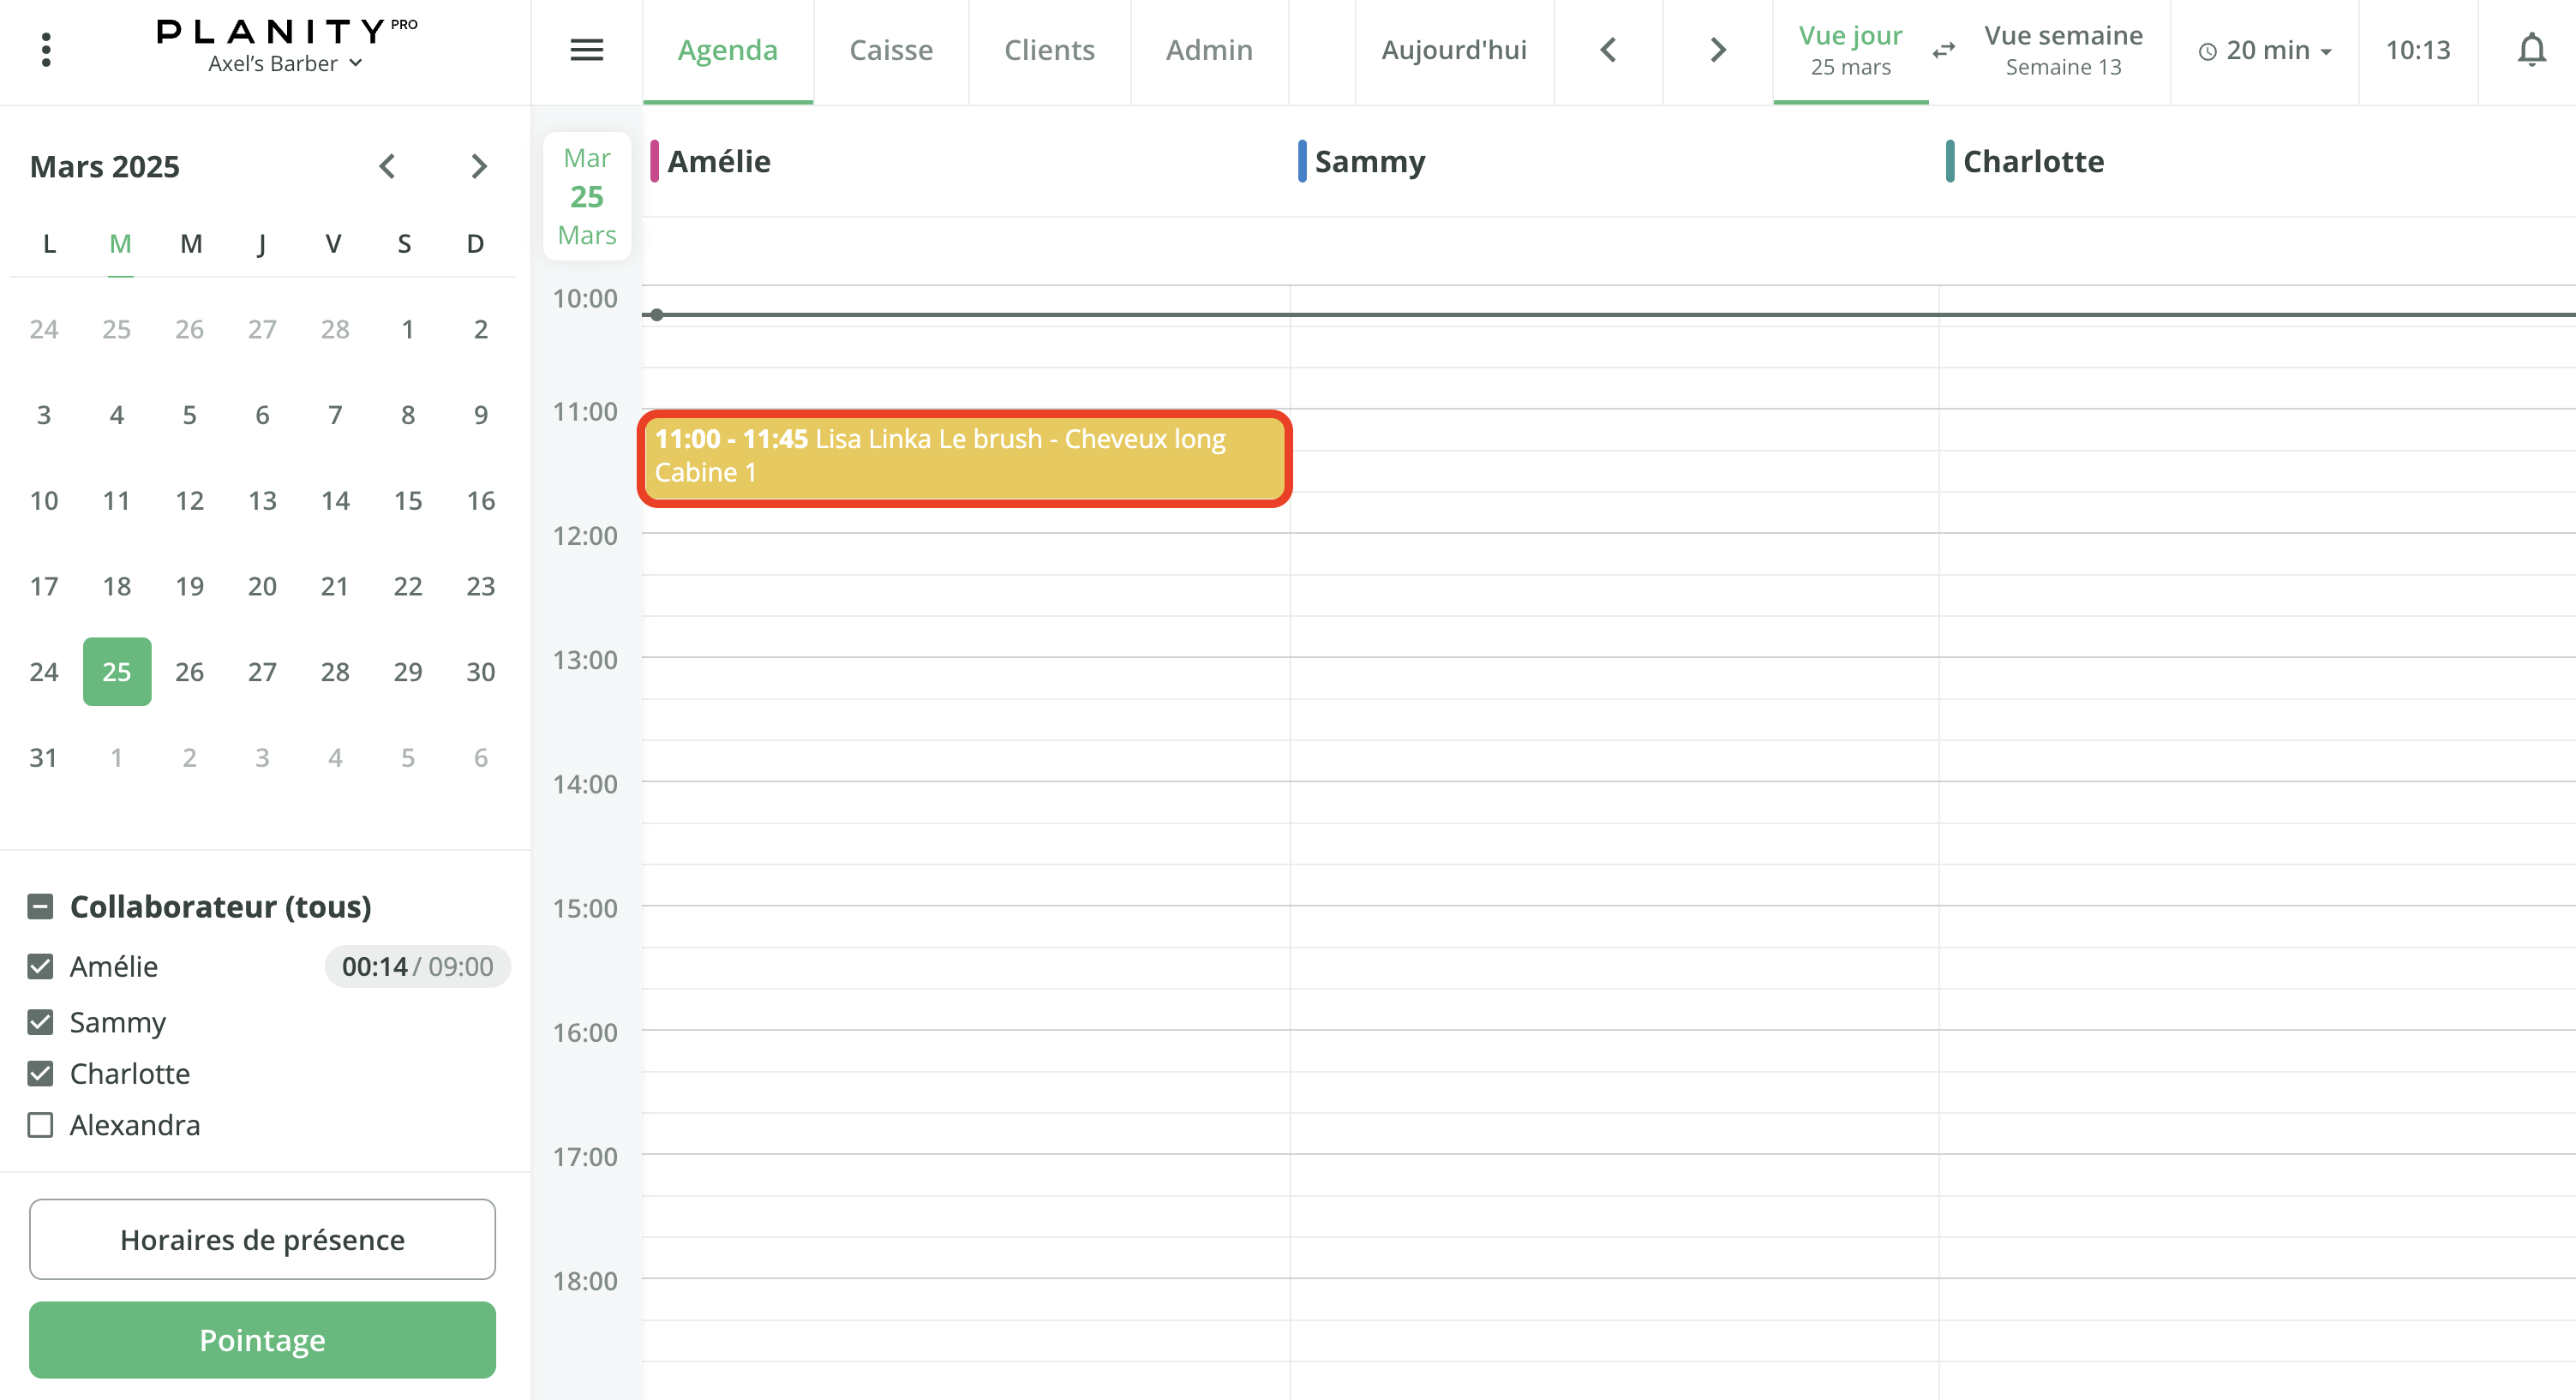Open the hamburger navigation menu

(587, 49)
